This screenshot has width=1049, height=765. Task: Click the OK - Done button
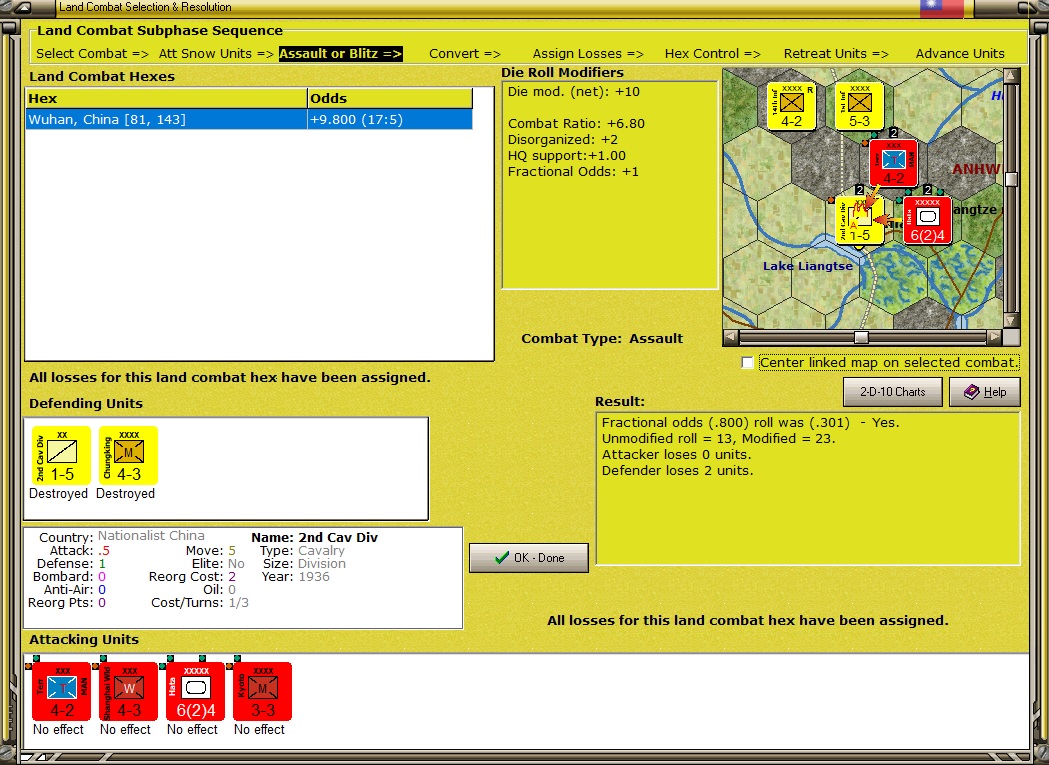[x=529, y=558]
